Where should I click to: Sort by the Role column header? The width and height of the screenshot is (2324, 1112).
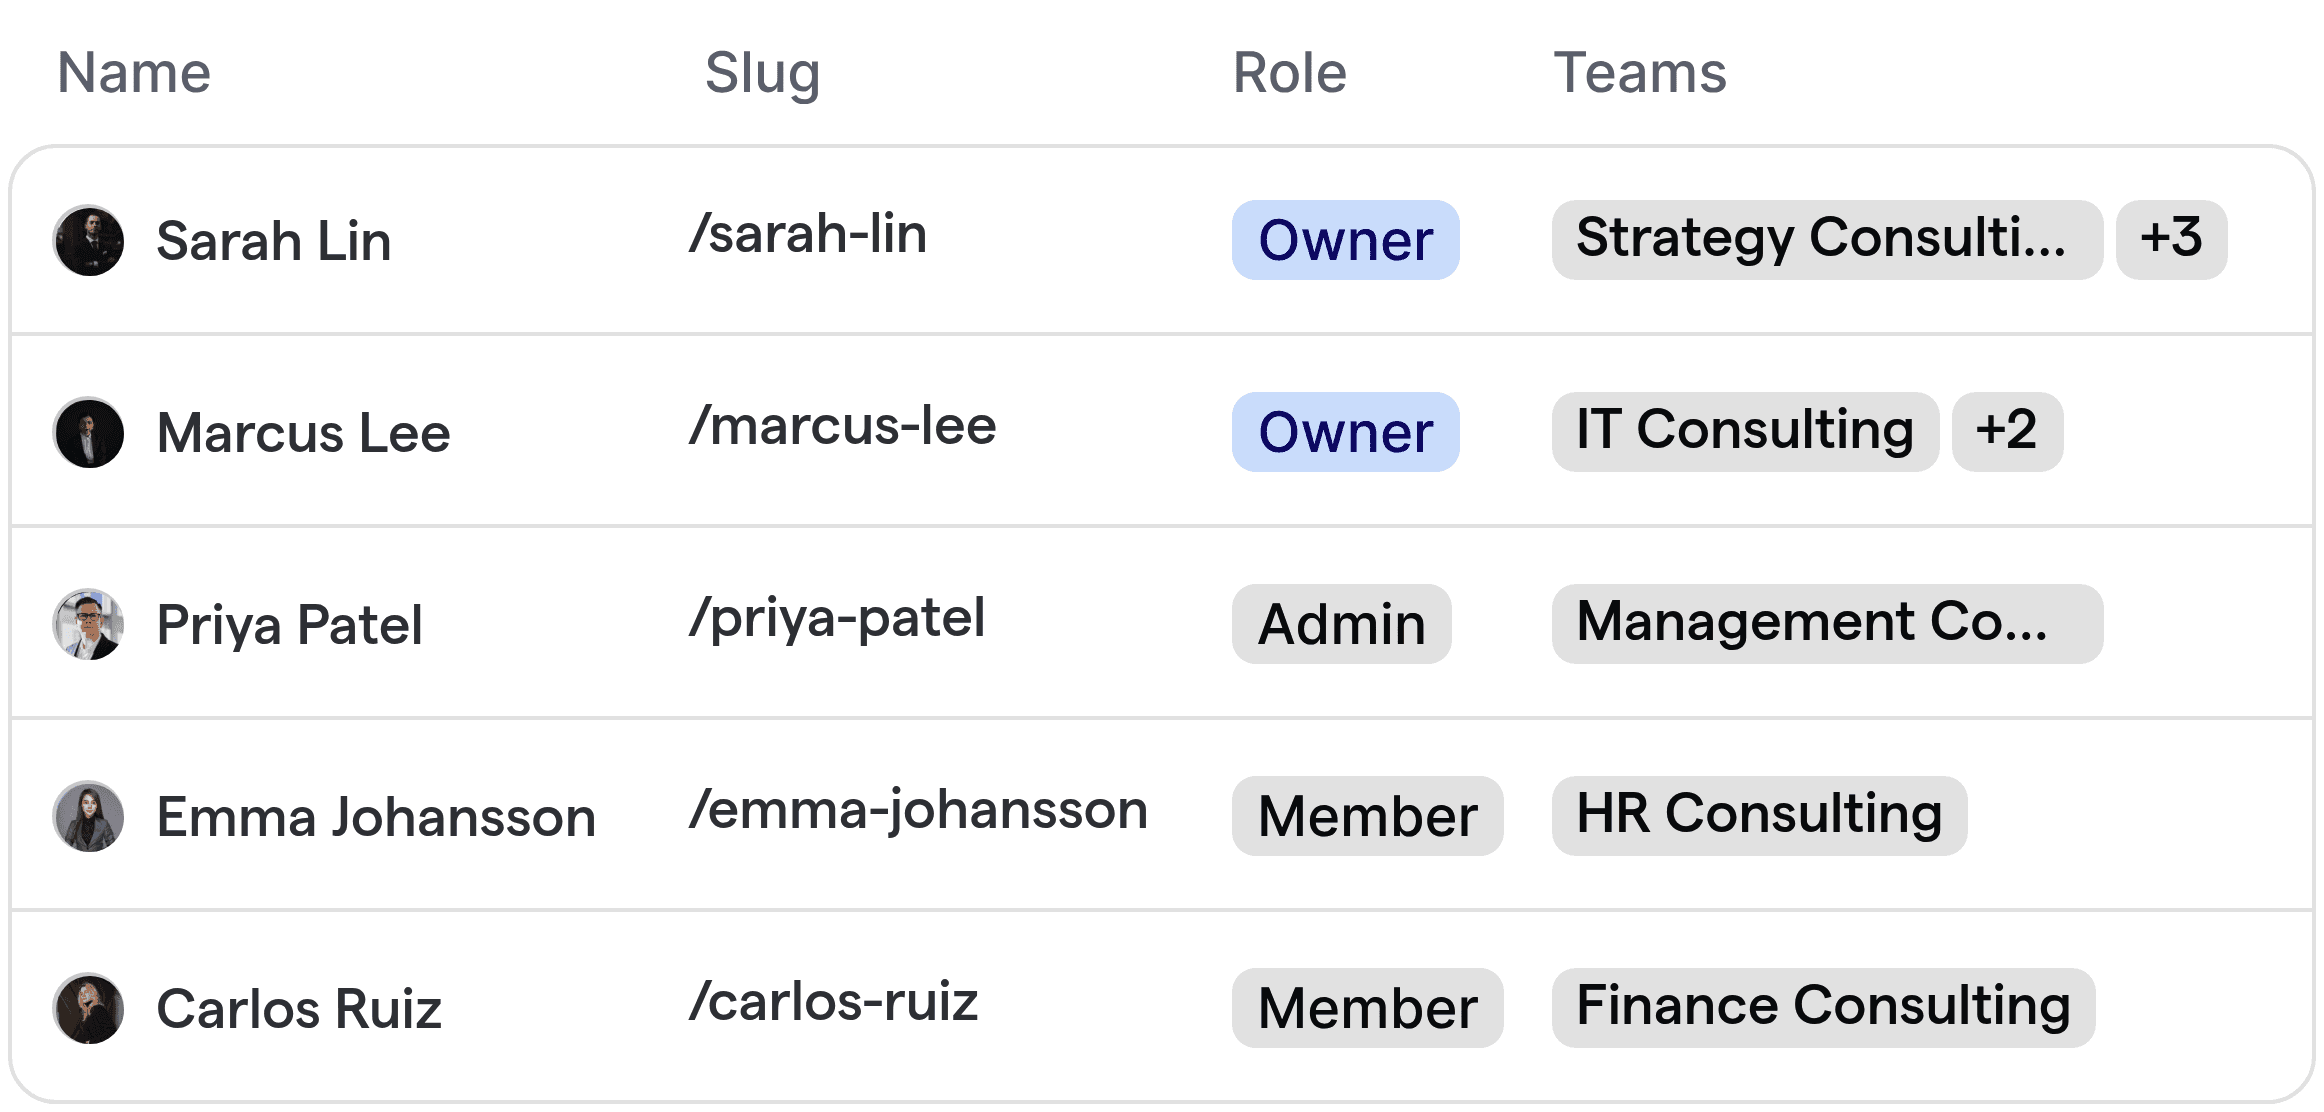[x=1288, y=72]
